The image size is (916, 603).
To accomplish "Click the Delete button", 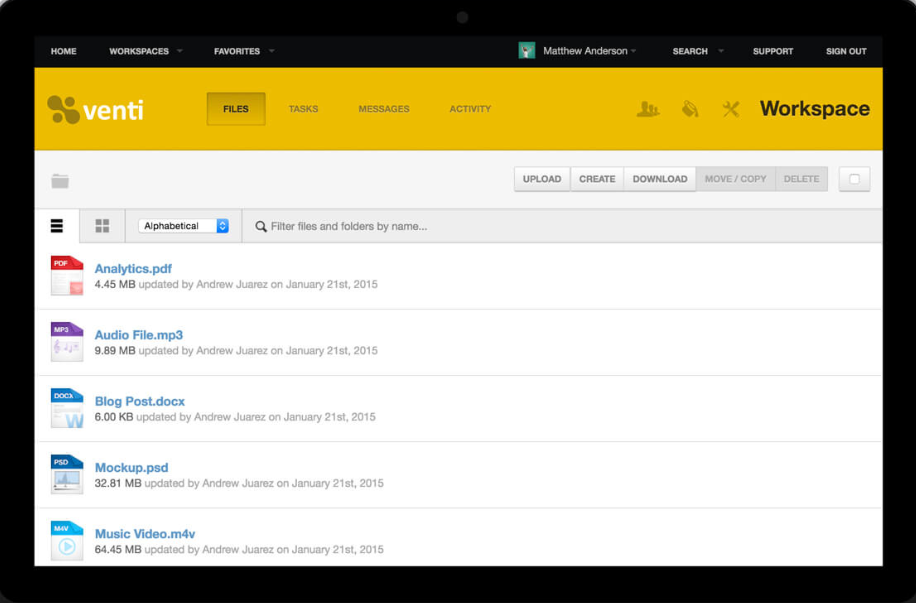I will [802, 179].
